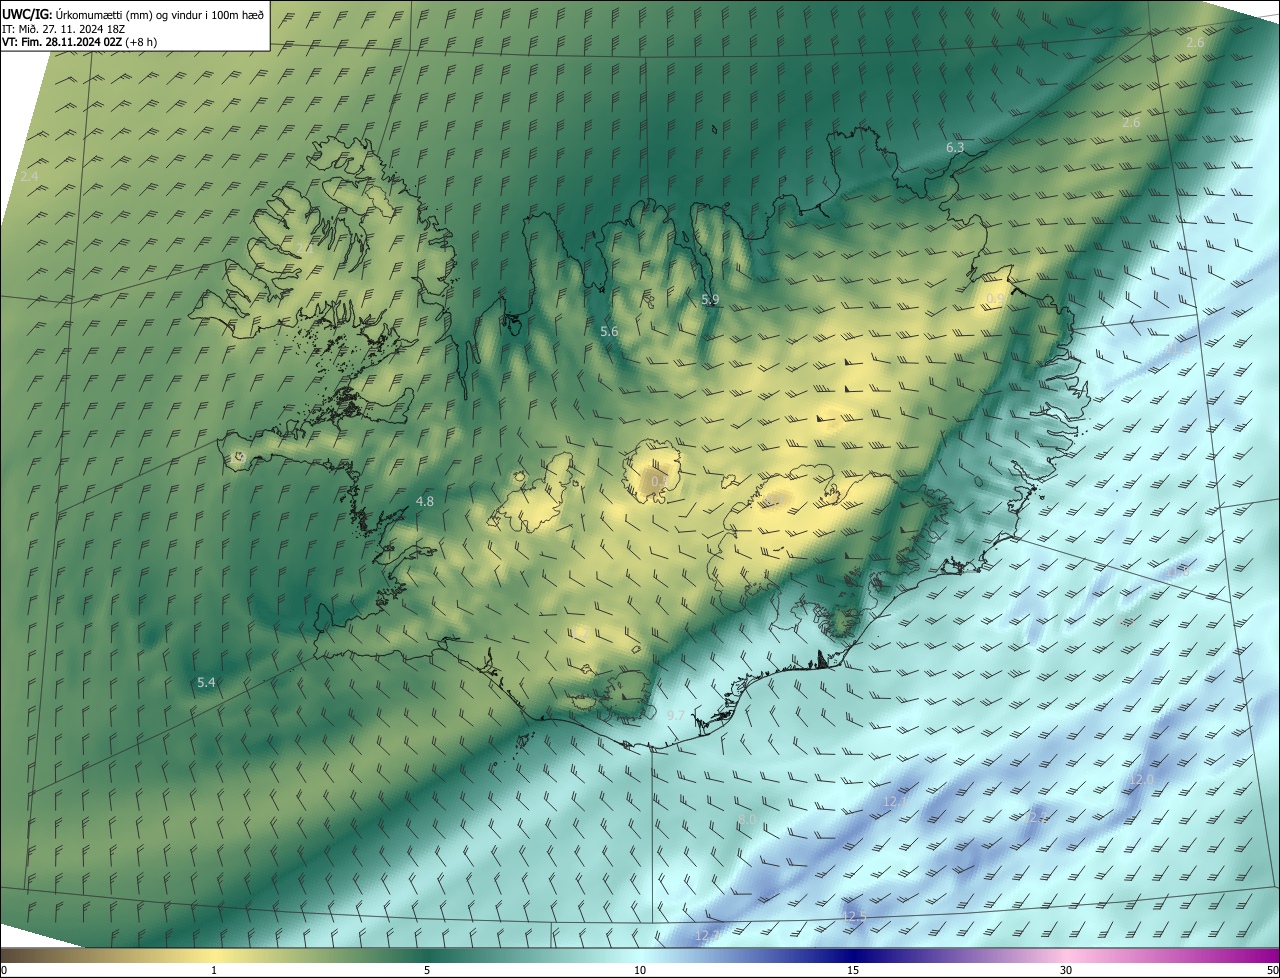Viewport: 1280px width, 978px height.
Task: Click the colour scale tick label '10'
Action: tap(640, 970)
